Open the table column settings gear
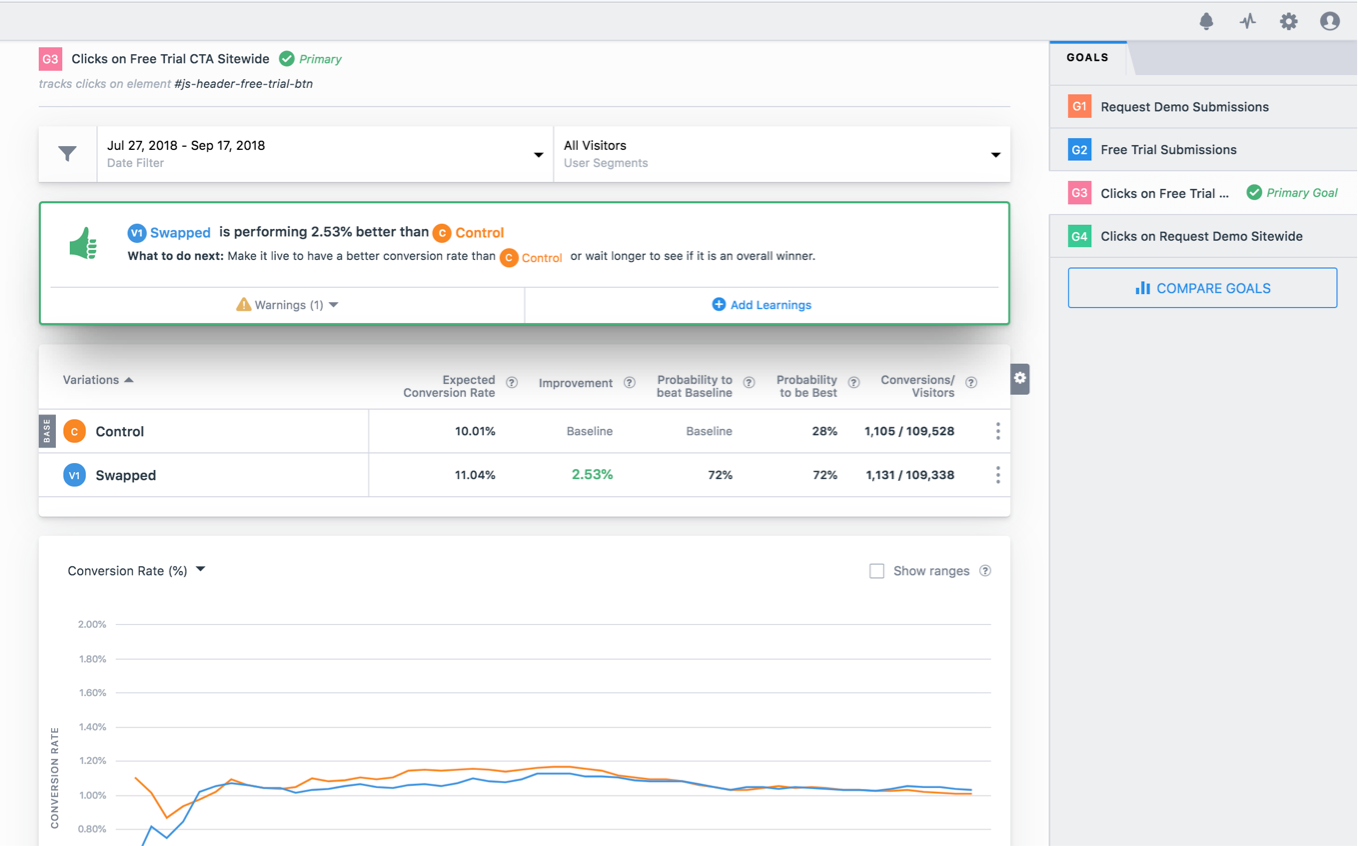The image size is (1358, 846). (x=1018, y=378)
